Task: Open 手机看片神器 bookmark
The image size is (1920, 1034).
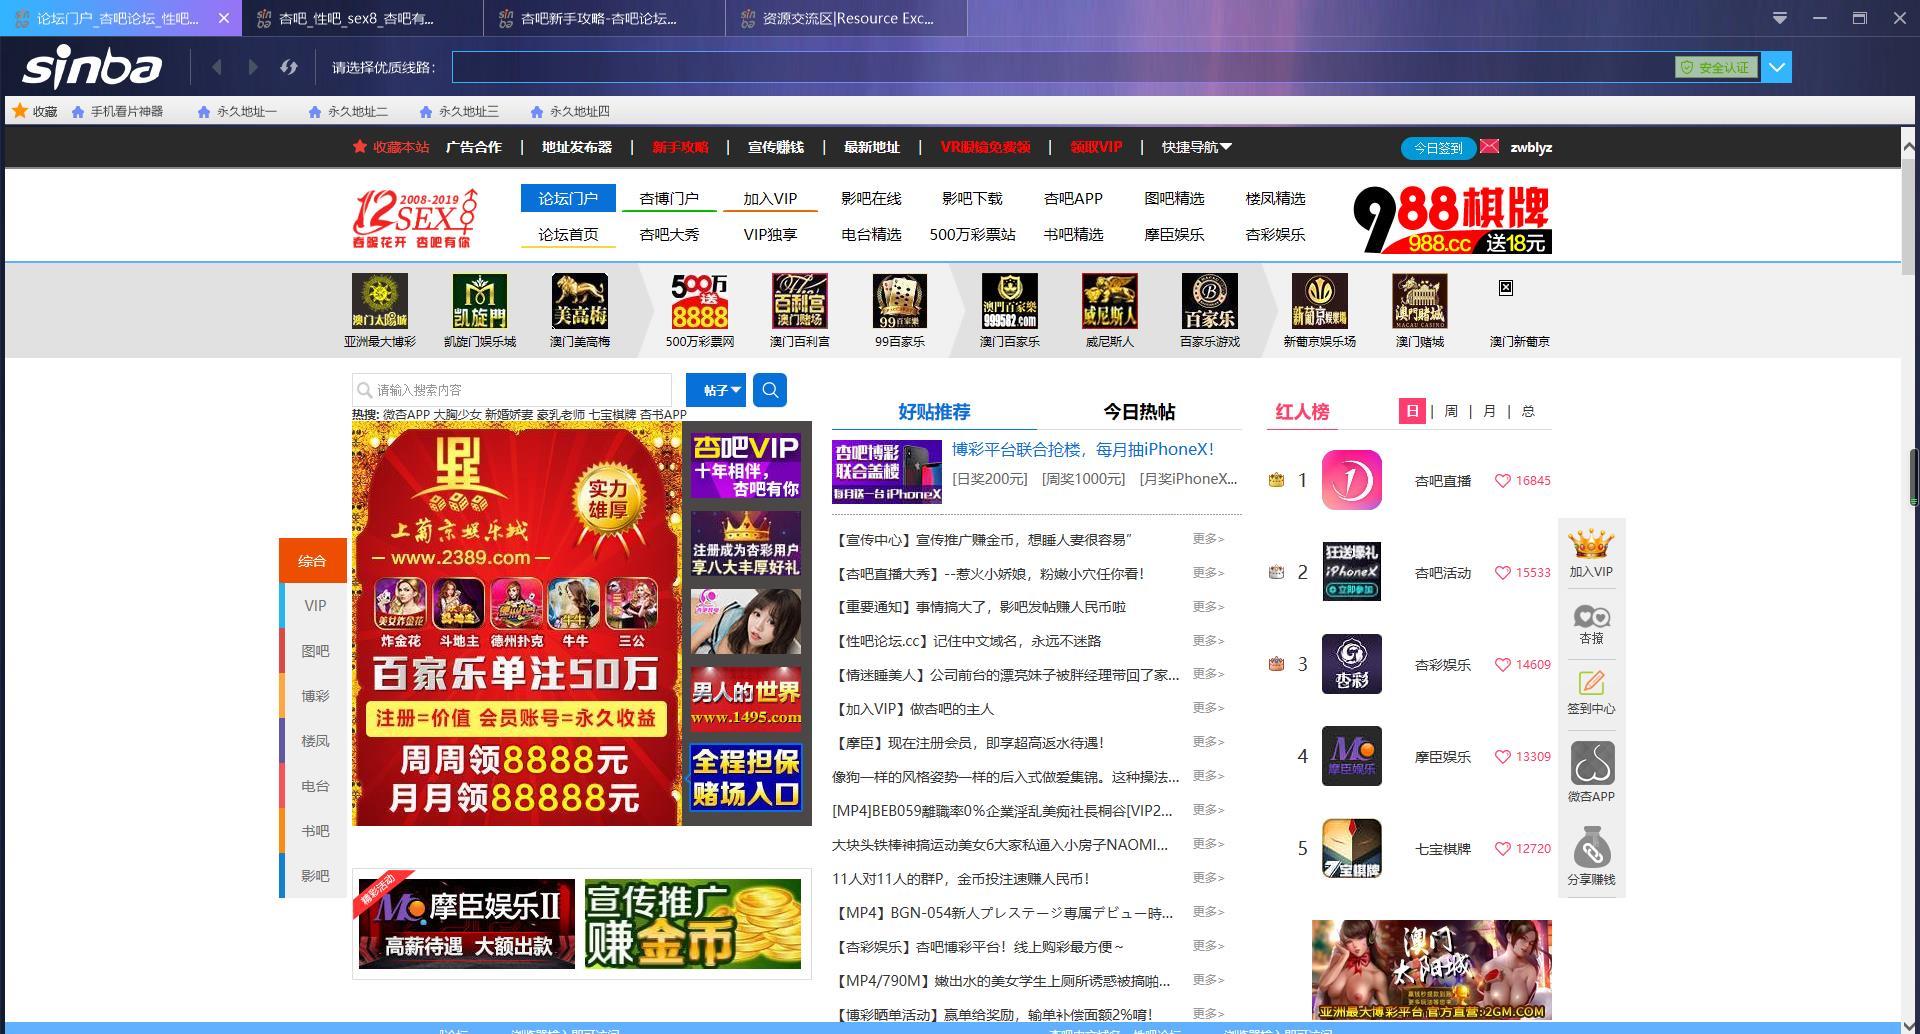Action: coord(118,111)
